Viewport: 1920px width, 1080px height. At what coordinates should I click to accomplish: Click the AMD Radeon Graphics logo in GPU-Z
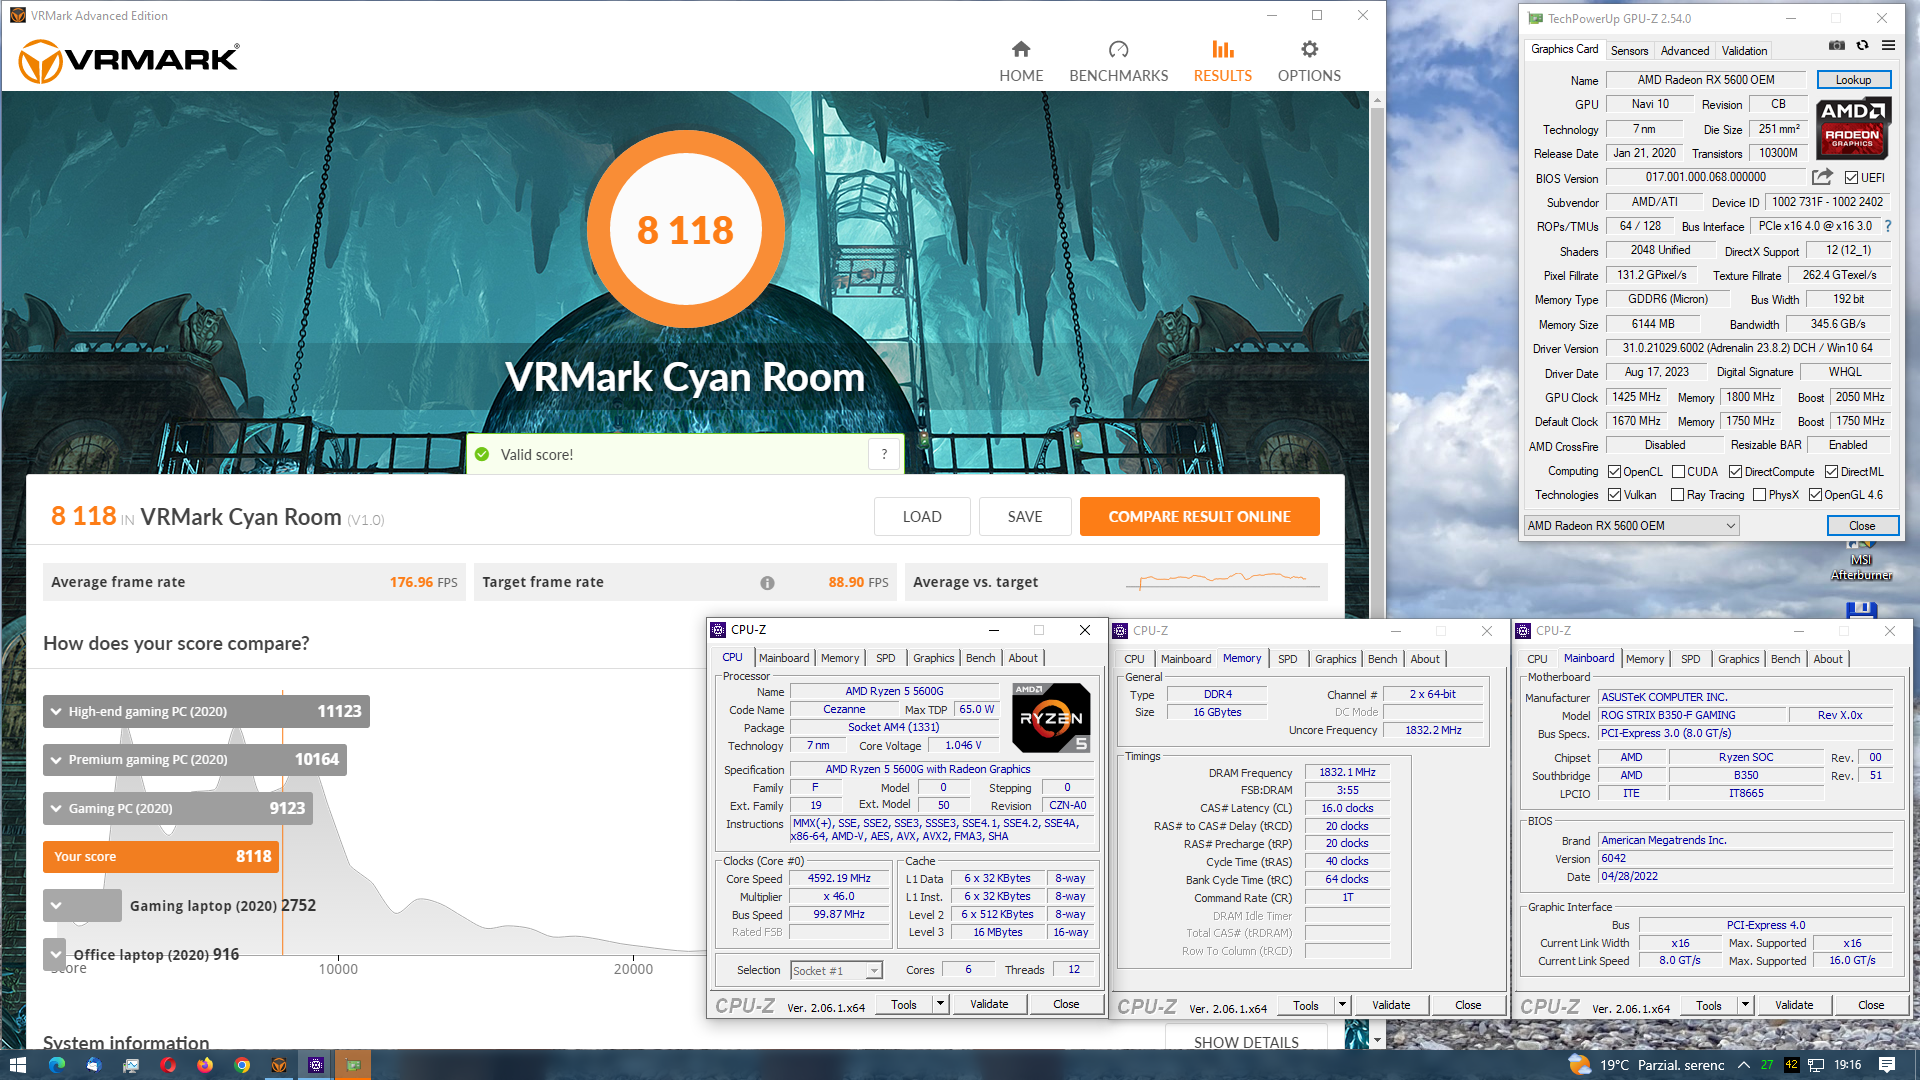click(1852, 129)
